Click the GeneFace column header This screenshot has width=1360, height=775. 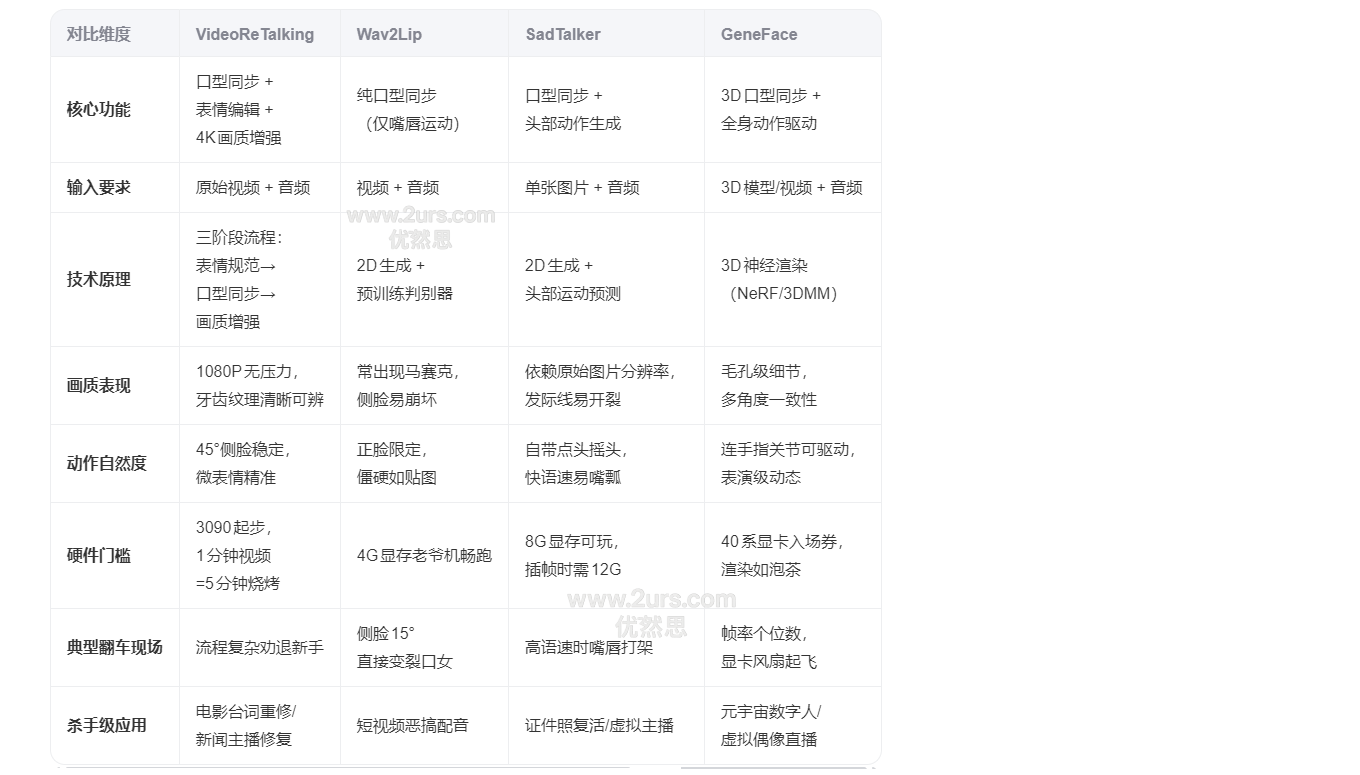[792, 34]
